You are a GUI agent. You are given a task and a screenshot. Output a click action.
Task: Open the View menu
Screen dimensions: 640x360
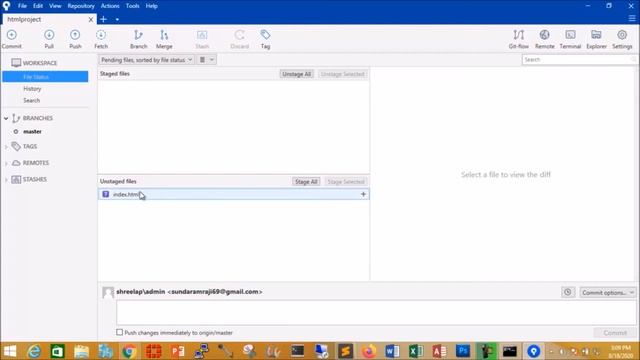tap(55, 6)
